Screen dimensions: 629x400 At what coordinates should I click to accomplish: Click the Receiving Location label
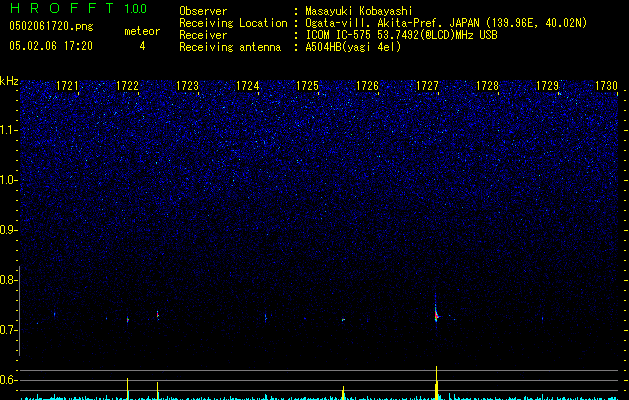click(x=233, y=23)
